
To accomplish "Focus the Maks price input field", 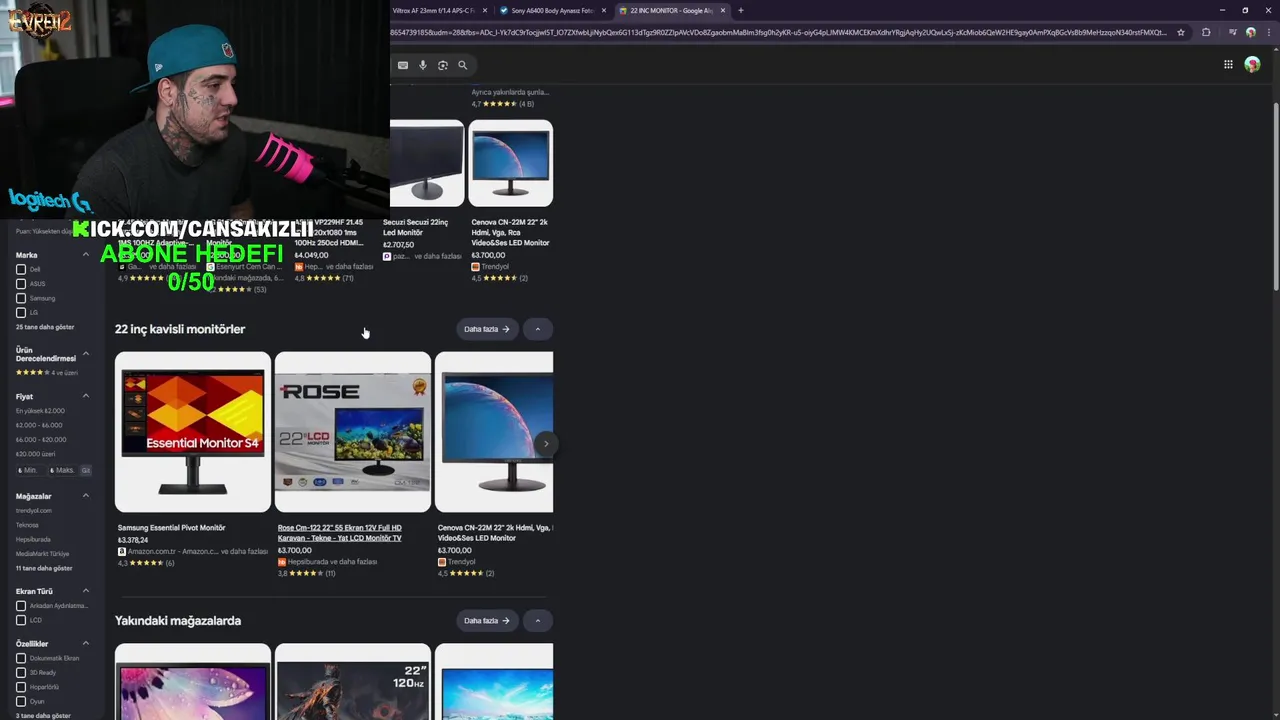I will point(63,470).
